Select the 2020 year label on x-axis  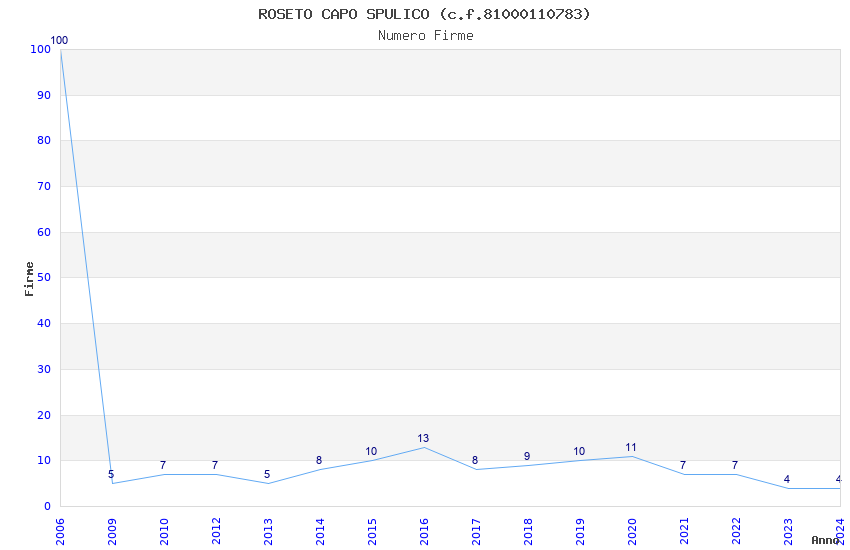click(632, 532)
